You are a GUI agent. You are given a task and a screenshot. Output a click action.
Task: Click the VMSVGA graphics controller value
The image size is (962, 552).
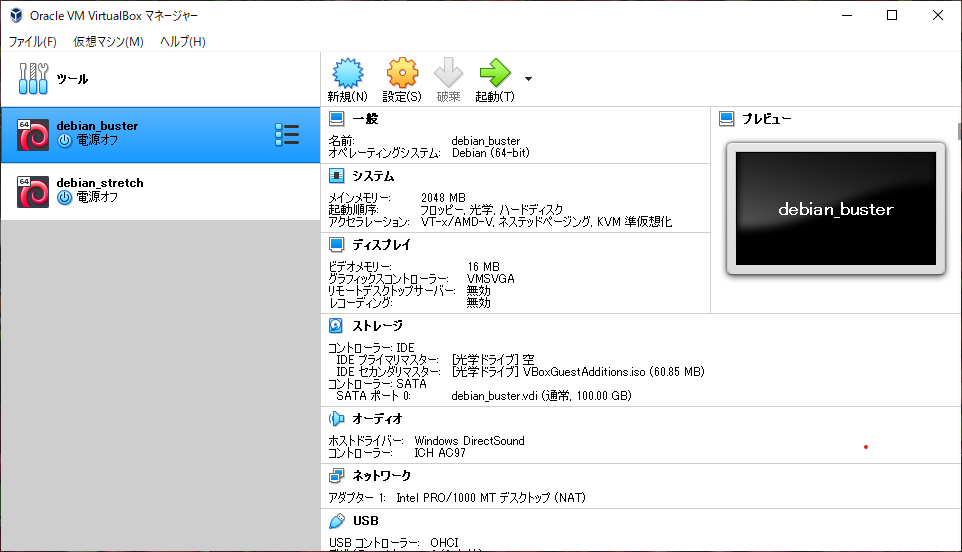coord(491,278)
